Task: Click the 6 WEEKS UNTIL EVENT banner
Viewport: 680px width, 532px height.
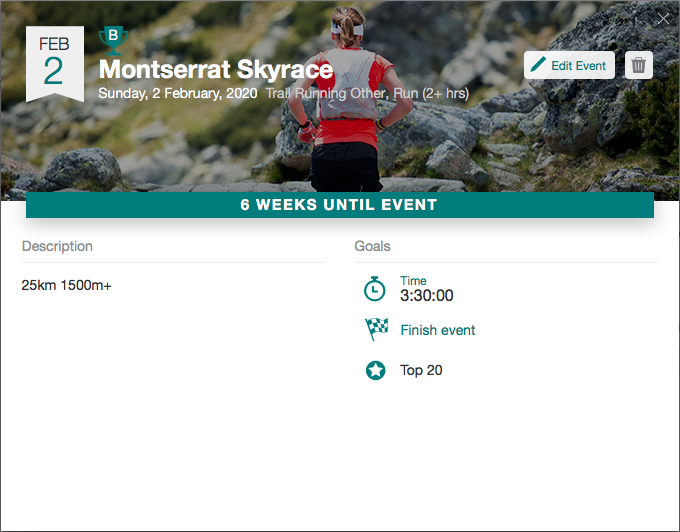Action: (x=340, y=205)
